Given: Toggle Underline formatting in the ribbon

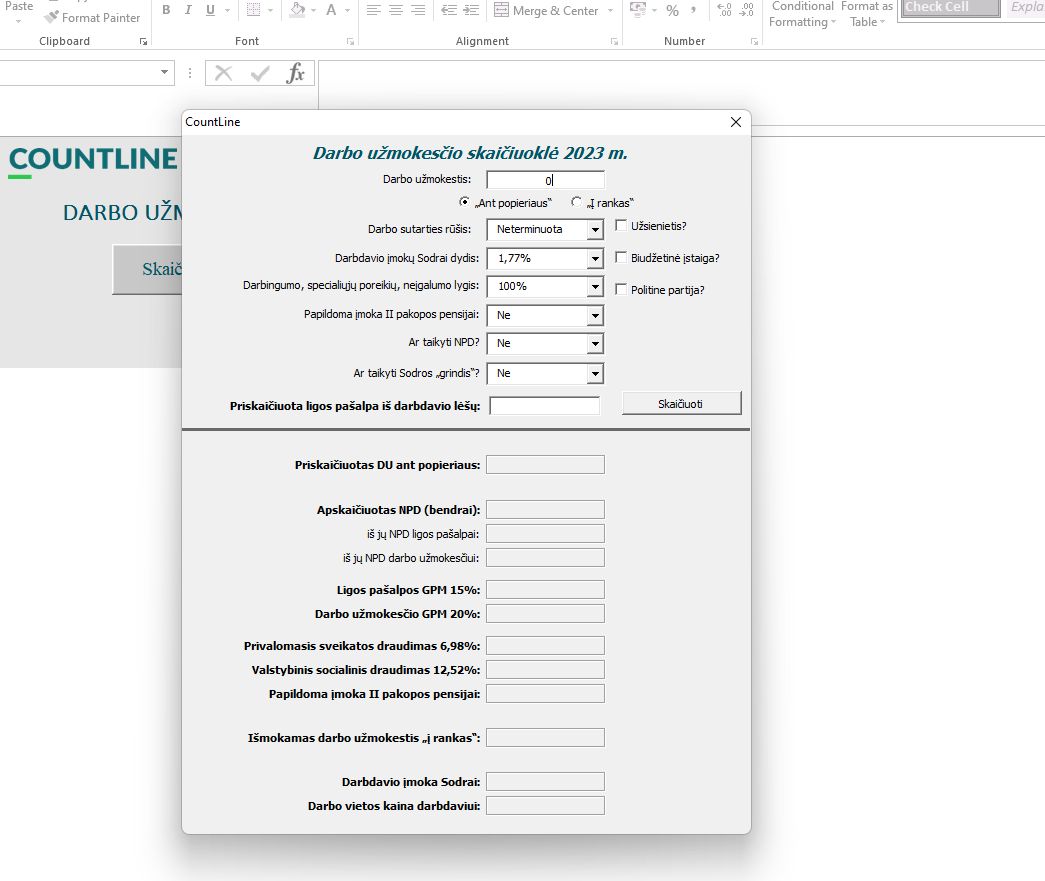Looking at the screenshot, I should coord(211,10).
